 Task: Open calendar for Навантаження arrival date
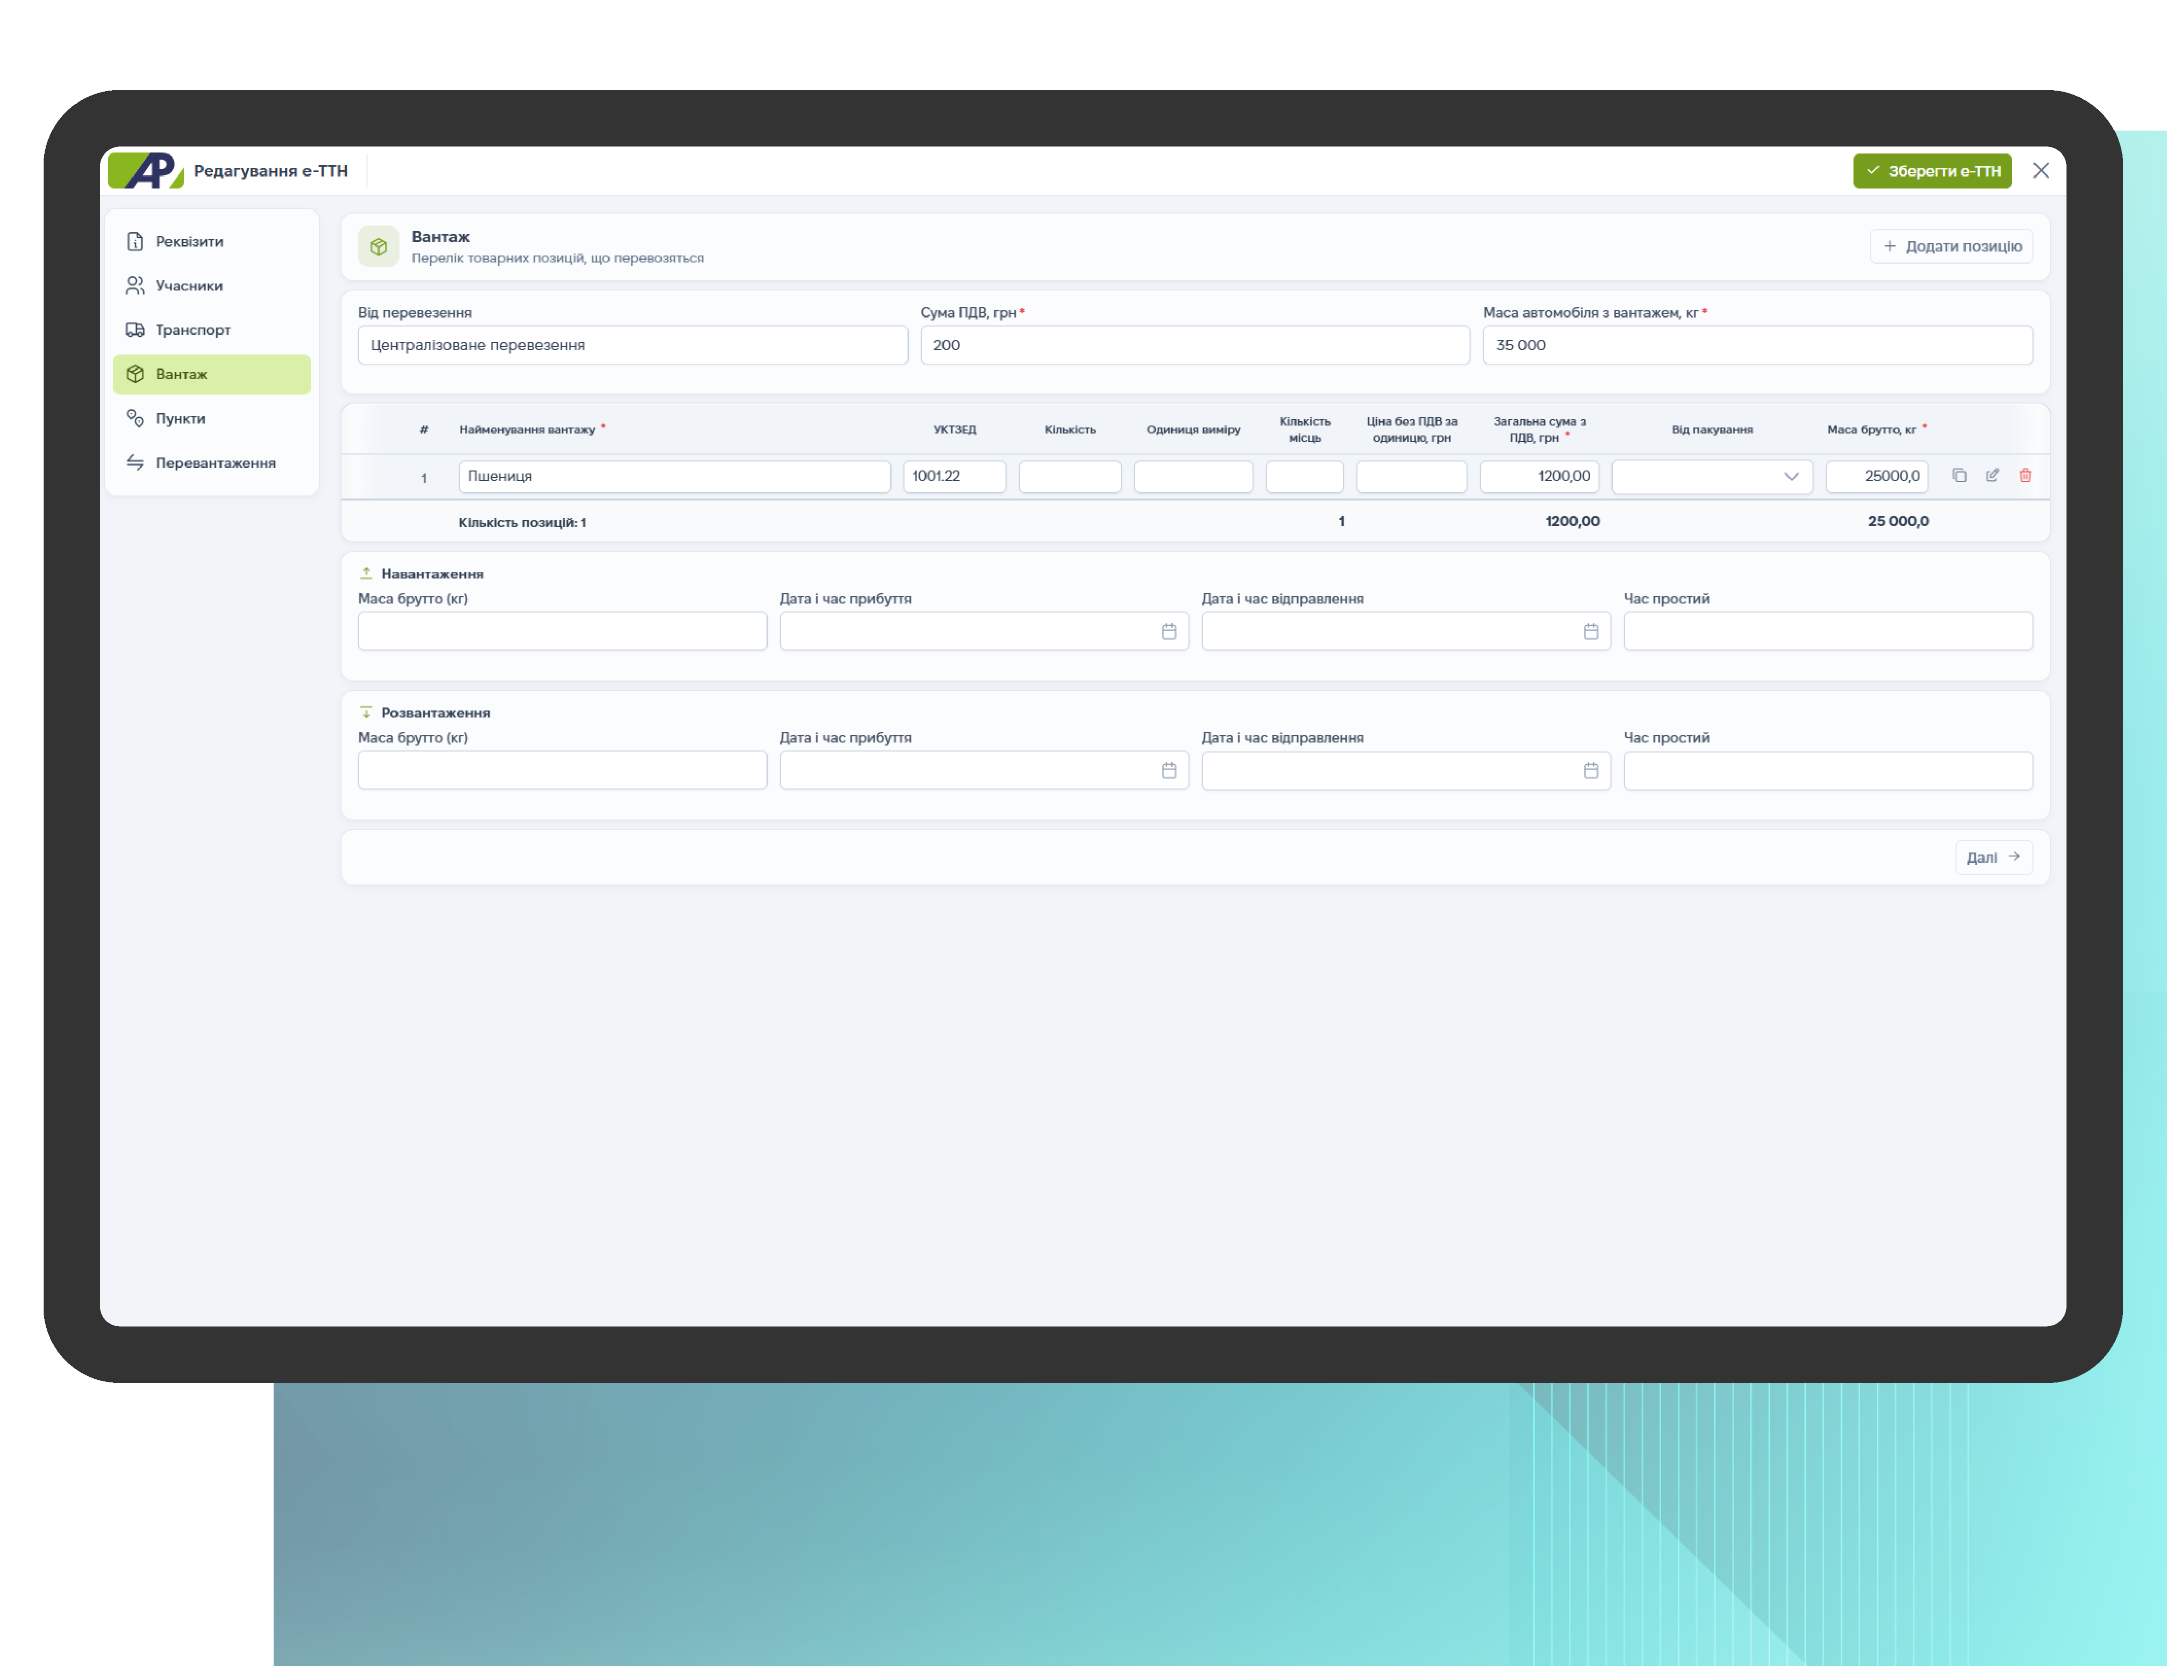[x=1168, y=631]
